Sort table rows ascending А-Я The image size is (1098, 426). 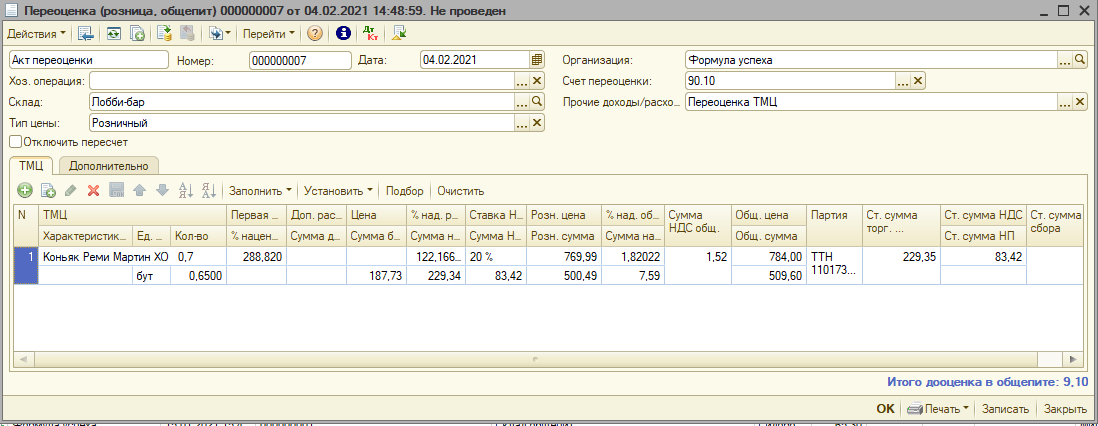coord(185,190)
